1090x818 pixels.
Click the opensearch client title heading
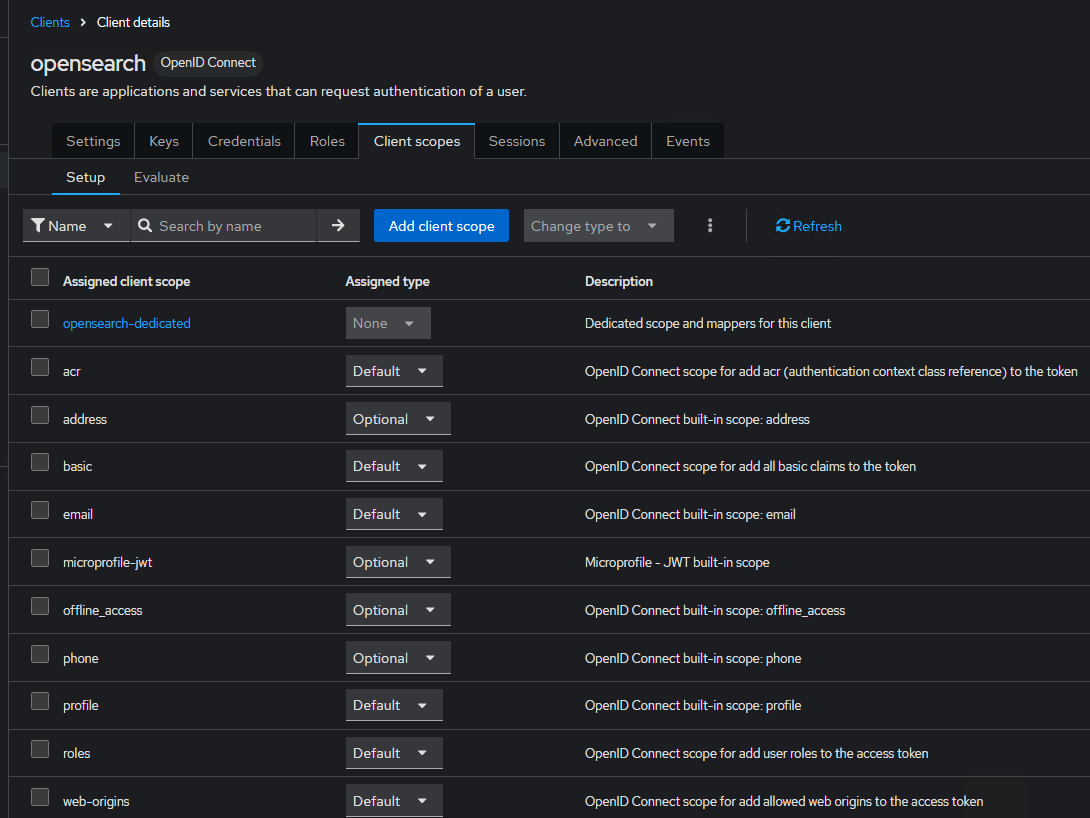pos(88,63)
